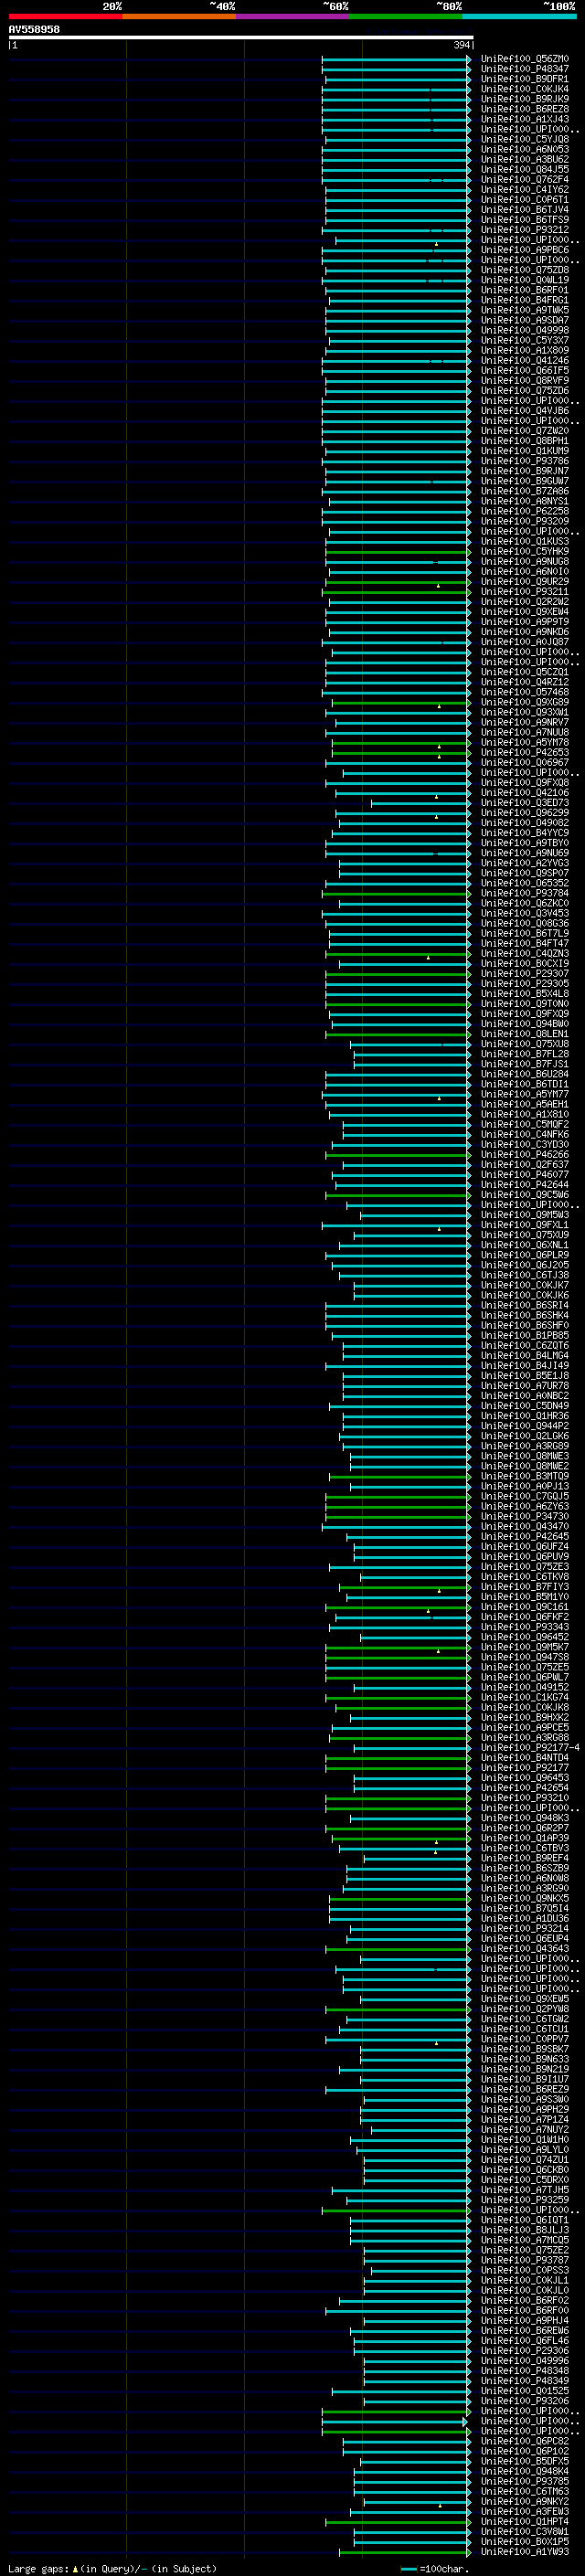The height and width of the screenshot is (2576, 585).
Task: Select the UniRef100_Q2LGK6 label
Action: pyautogui.click(x=525, y=1436)
